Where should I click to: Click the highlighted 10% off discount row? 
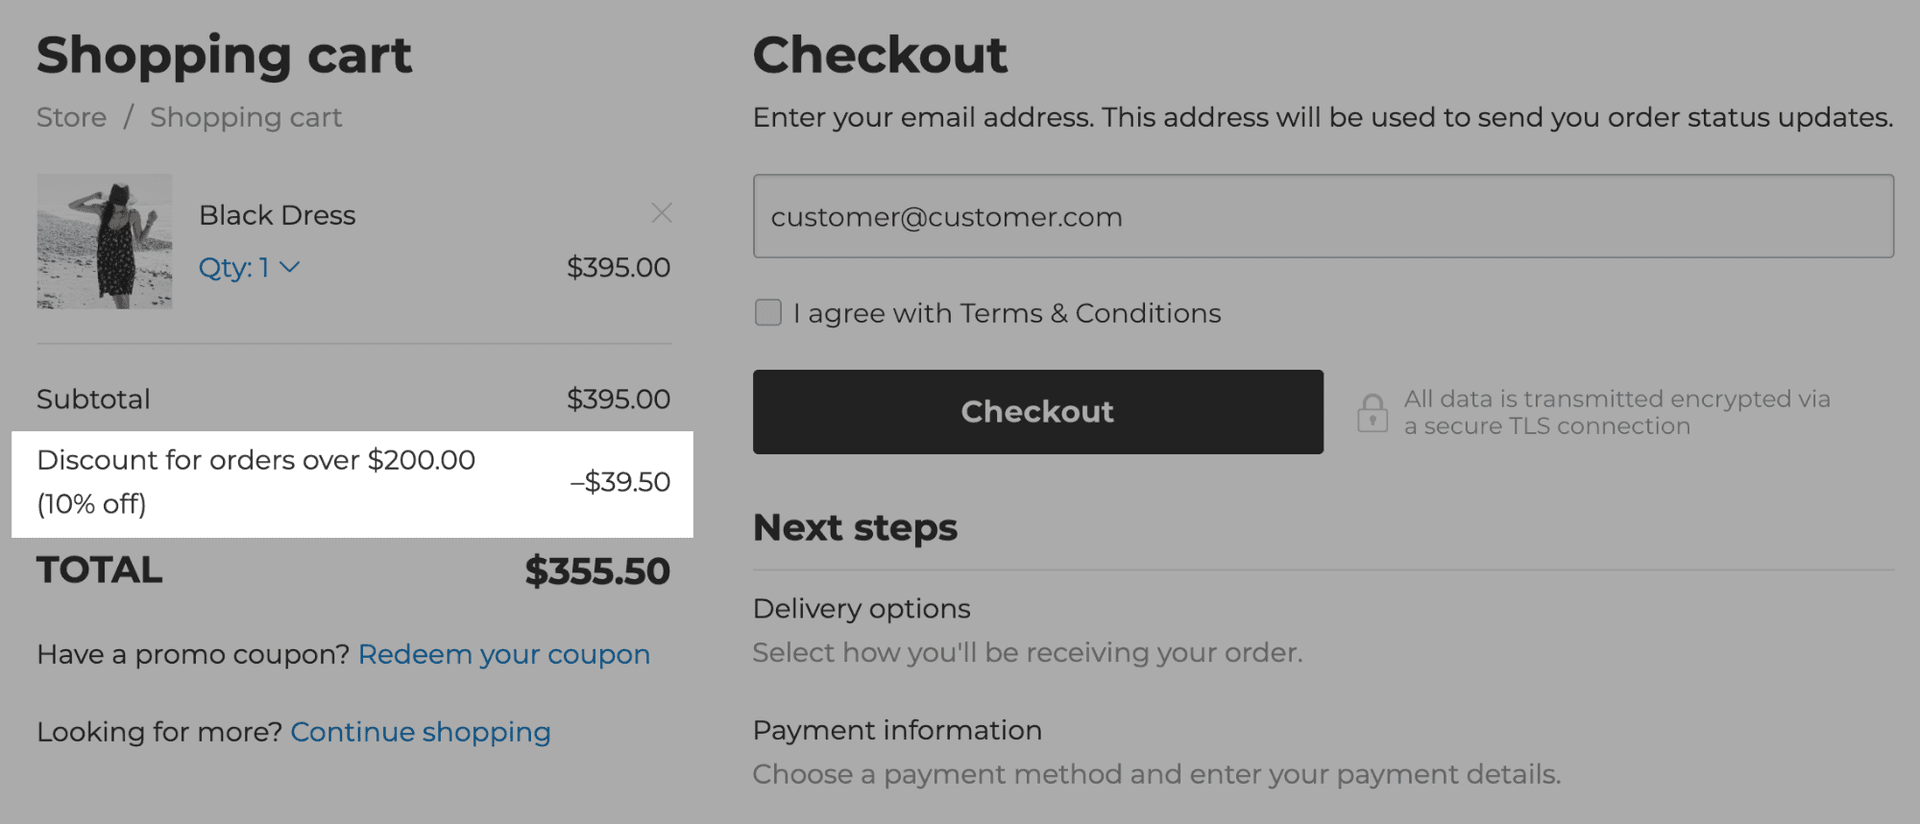click(352, 483)
